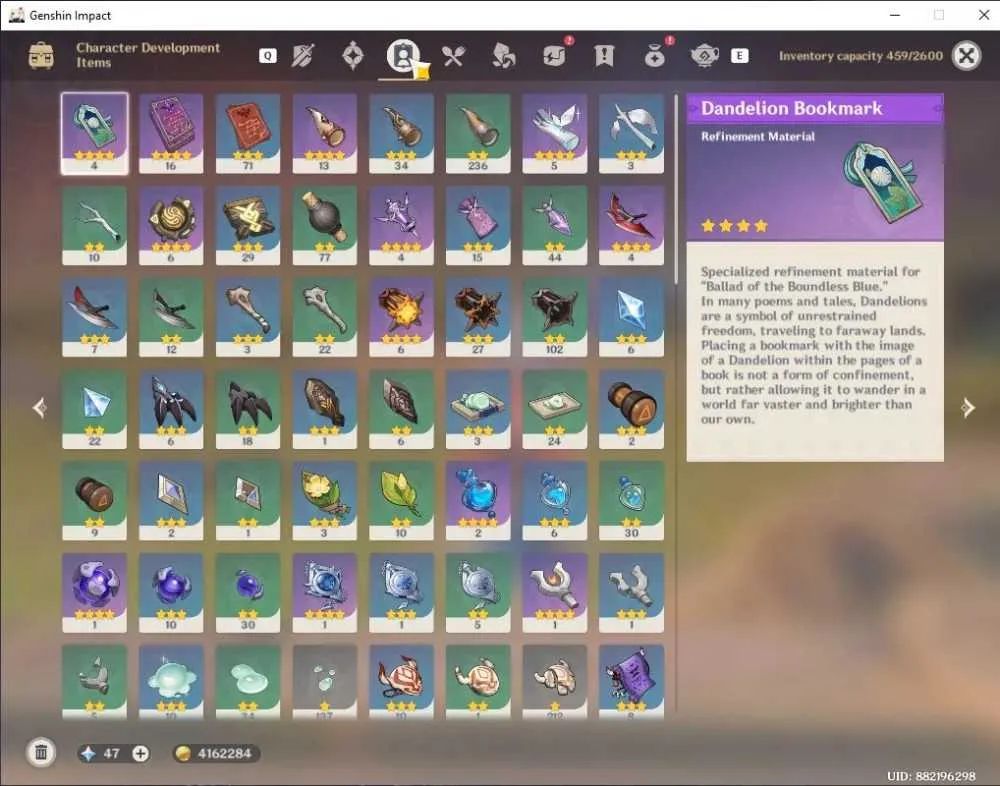The image size is (1000, 786).
Task: Select the red book item with count 71
Action: click(x=247, y=133)
